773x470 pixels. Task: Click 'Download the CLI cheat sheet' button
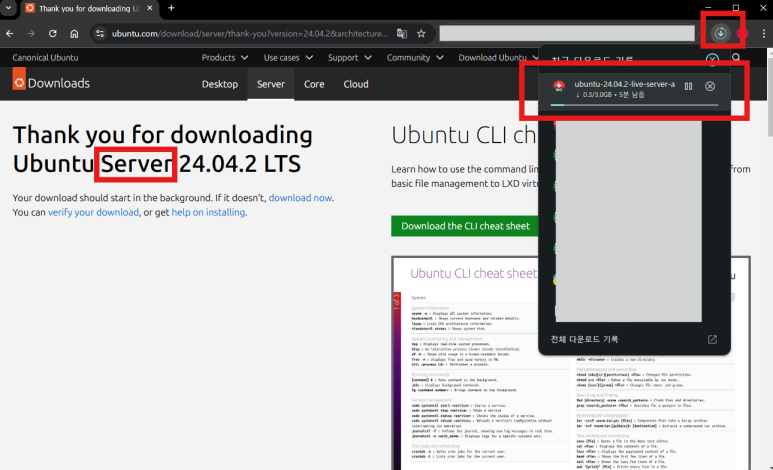[x=465, y=226]
